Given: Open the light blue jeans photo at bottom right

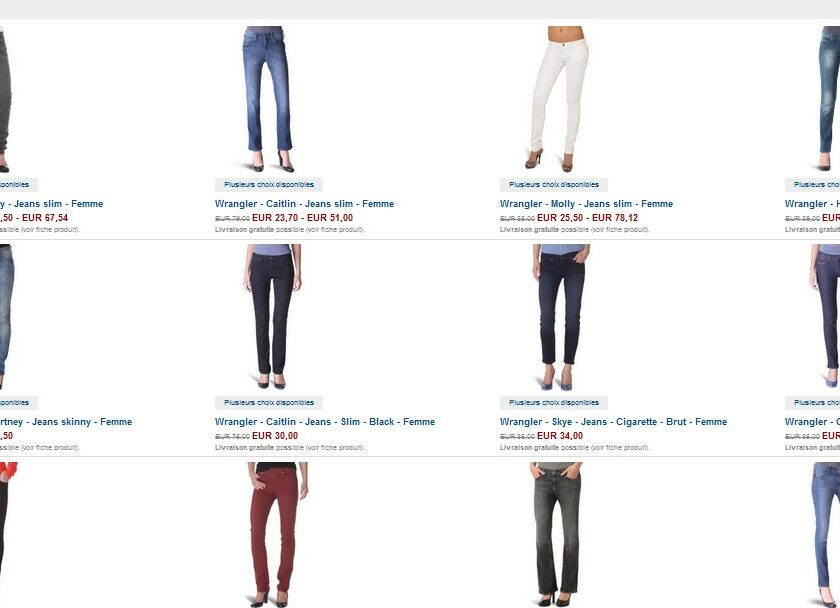Looking at the screenshot, I should 826,535.
